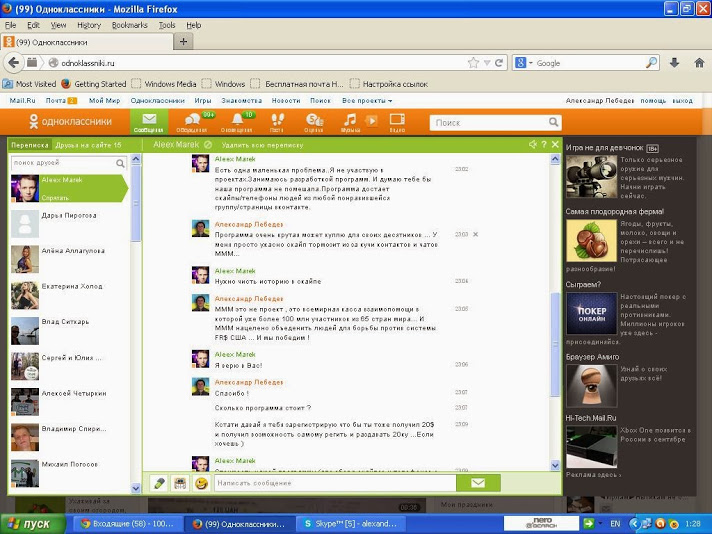
Task: Switch to the Переписка tab
Action: (x=30, y=145)
